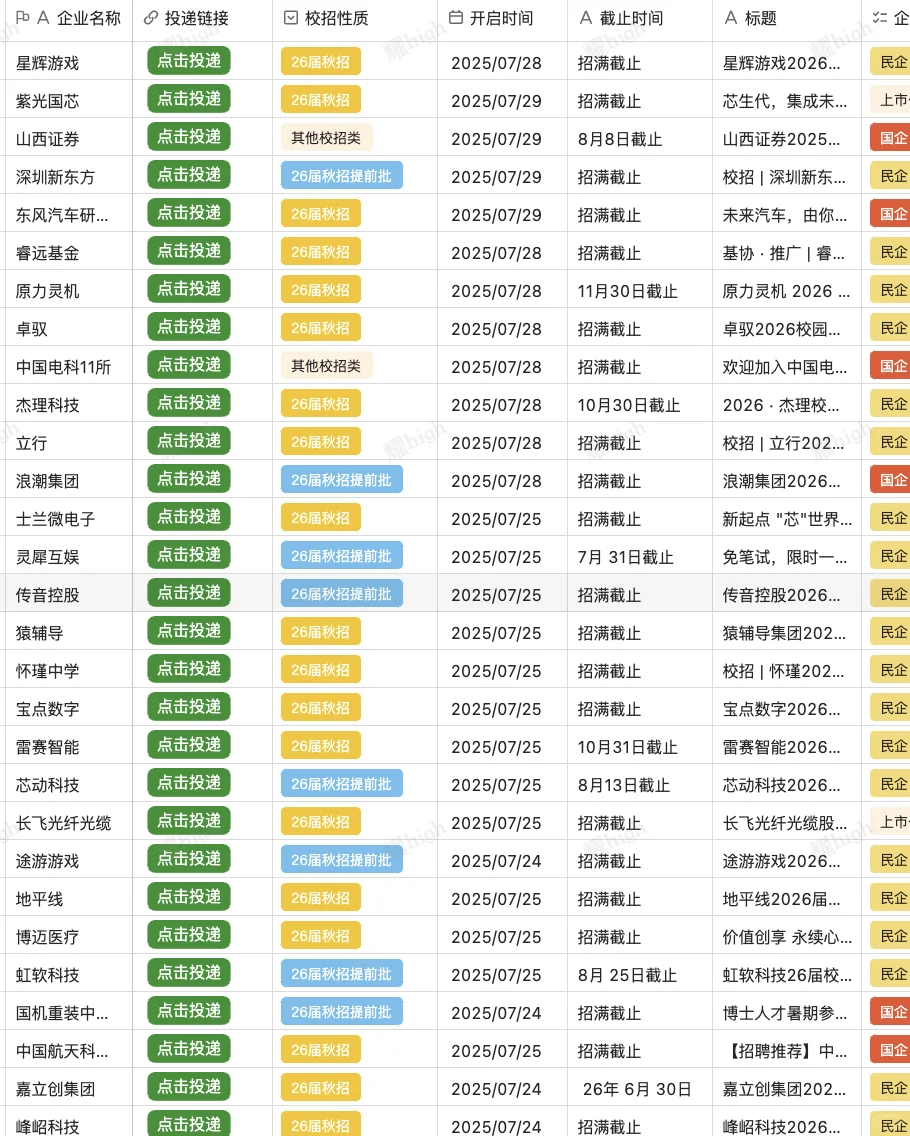
Task: Click the 开启时间 column header
Action: (x=501, y=18)
